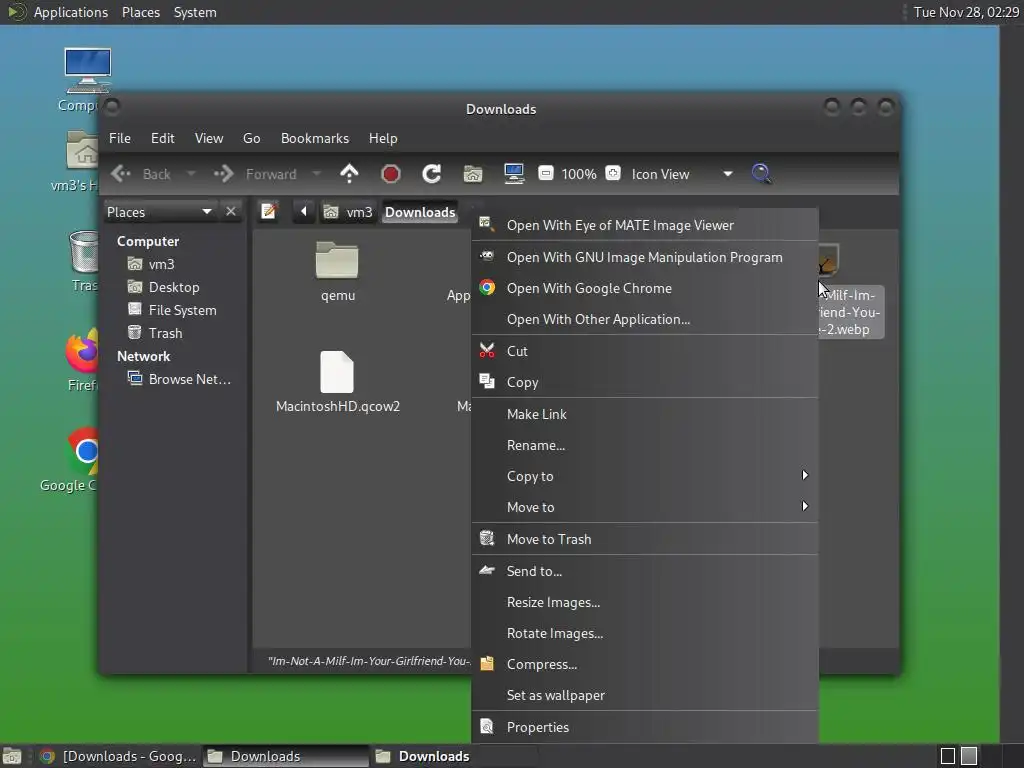This screenshot has height=768, width=1024.
Task: Switch to second workspace in pager
Action: coord(969,756)
